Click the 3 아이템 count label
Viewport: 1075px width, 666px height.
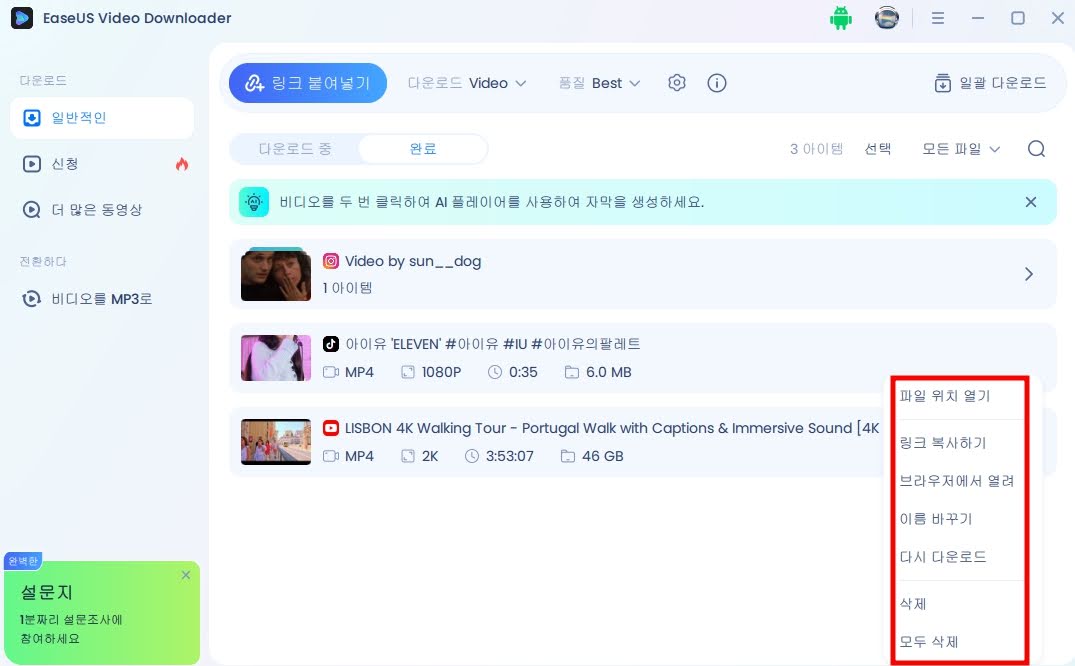pyautogui.click(x=816, y=149)
